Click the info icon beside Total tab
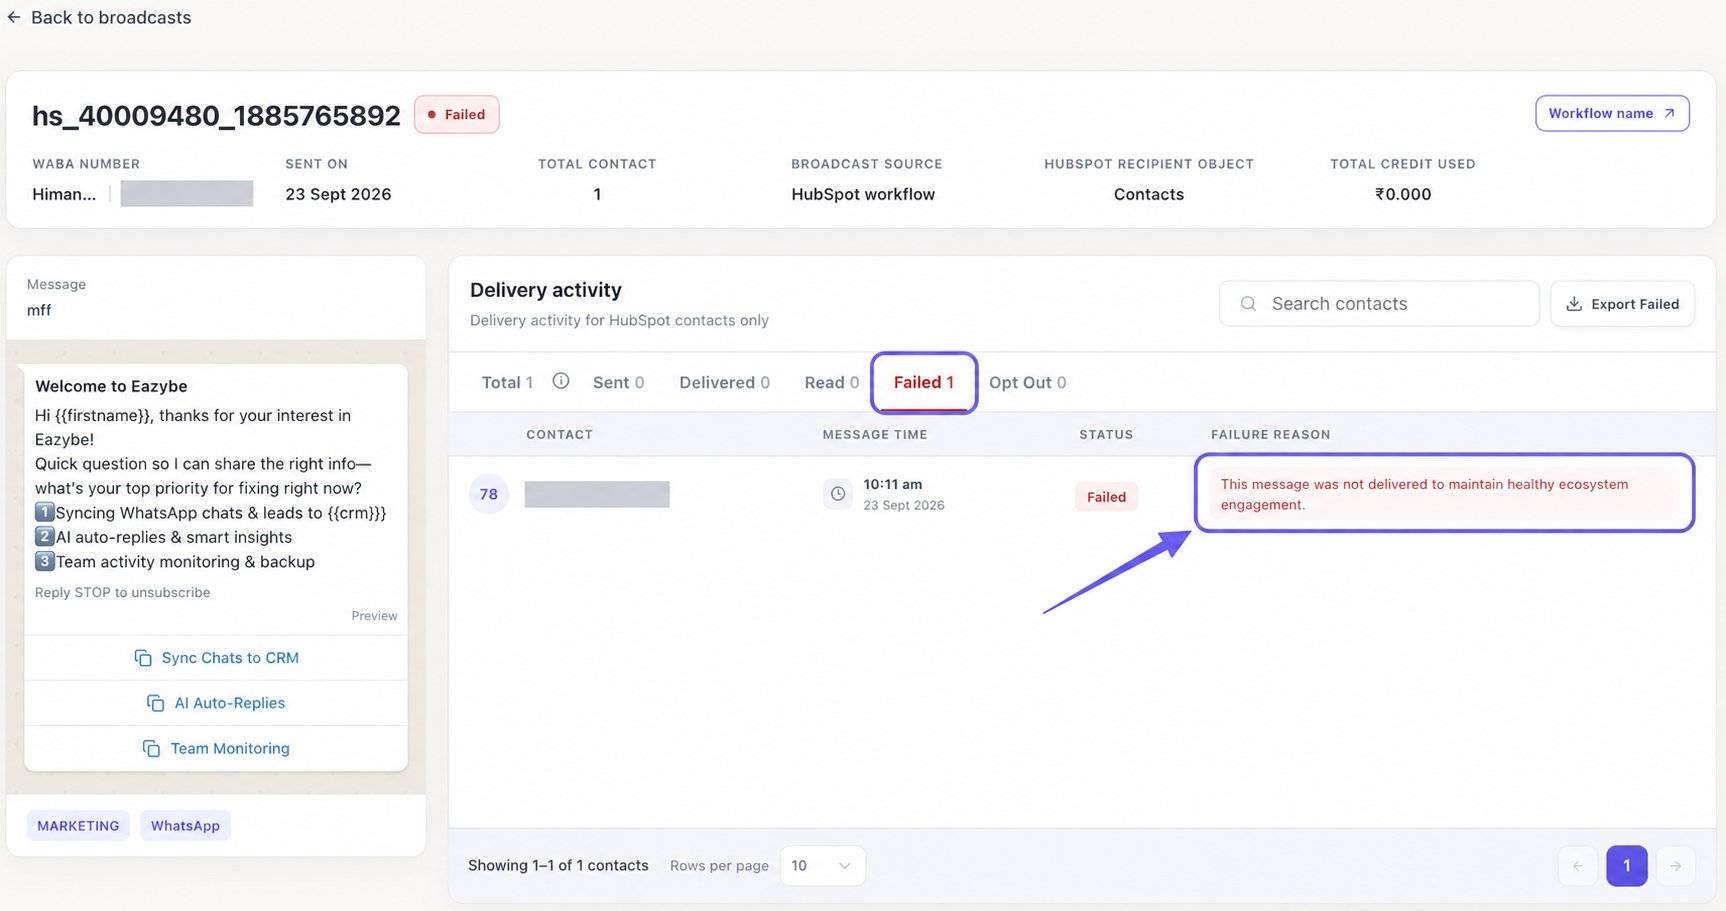Image resolution: width=1726 pixels, height=911 pixels. (x=561, y=381)
